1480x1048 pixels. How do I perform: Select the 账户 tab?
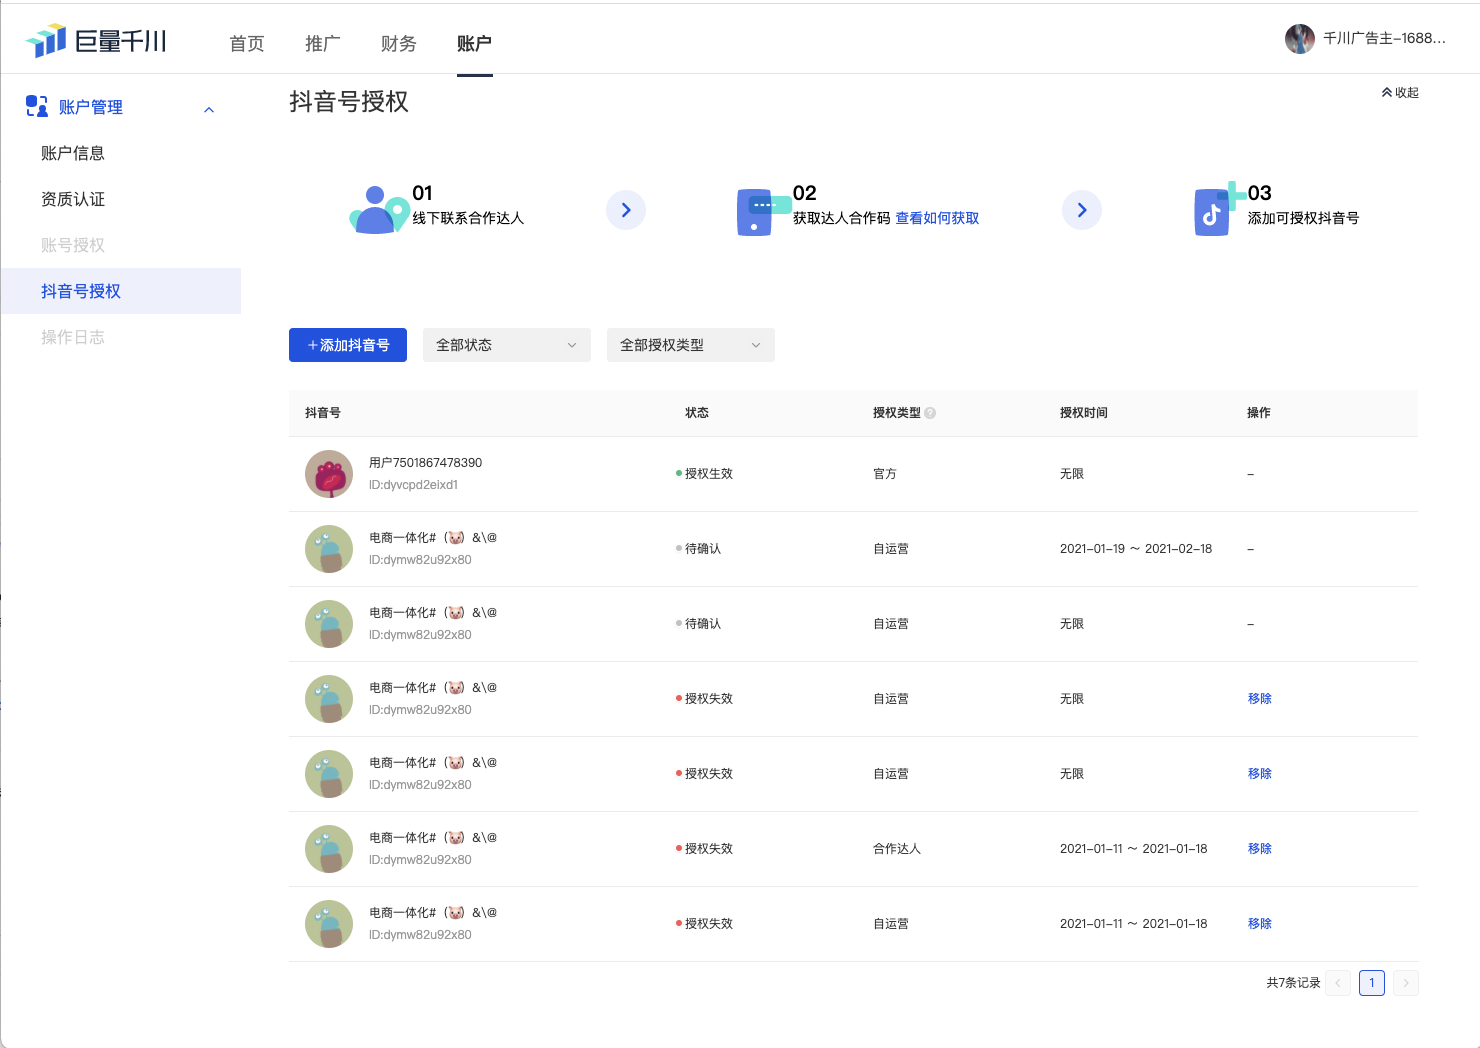[474, 43]
